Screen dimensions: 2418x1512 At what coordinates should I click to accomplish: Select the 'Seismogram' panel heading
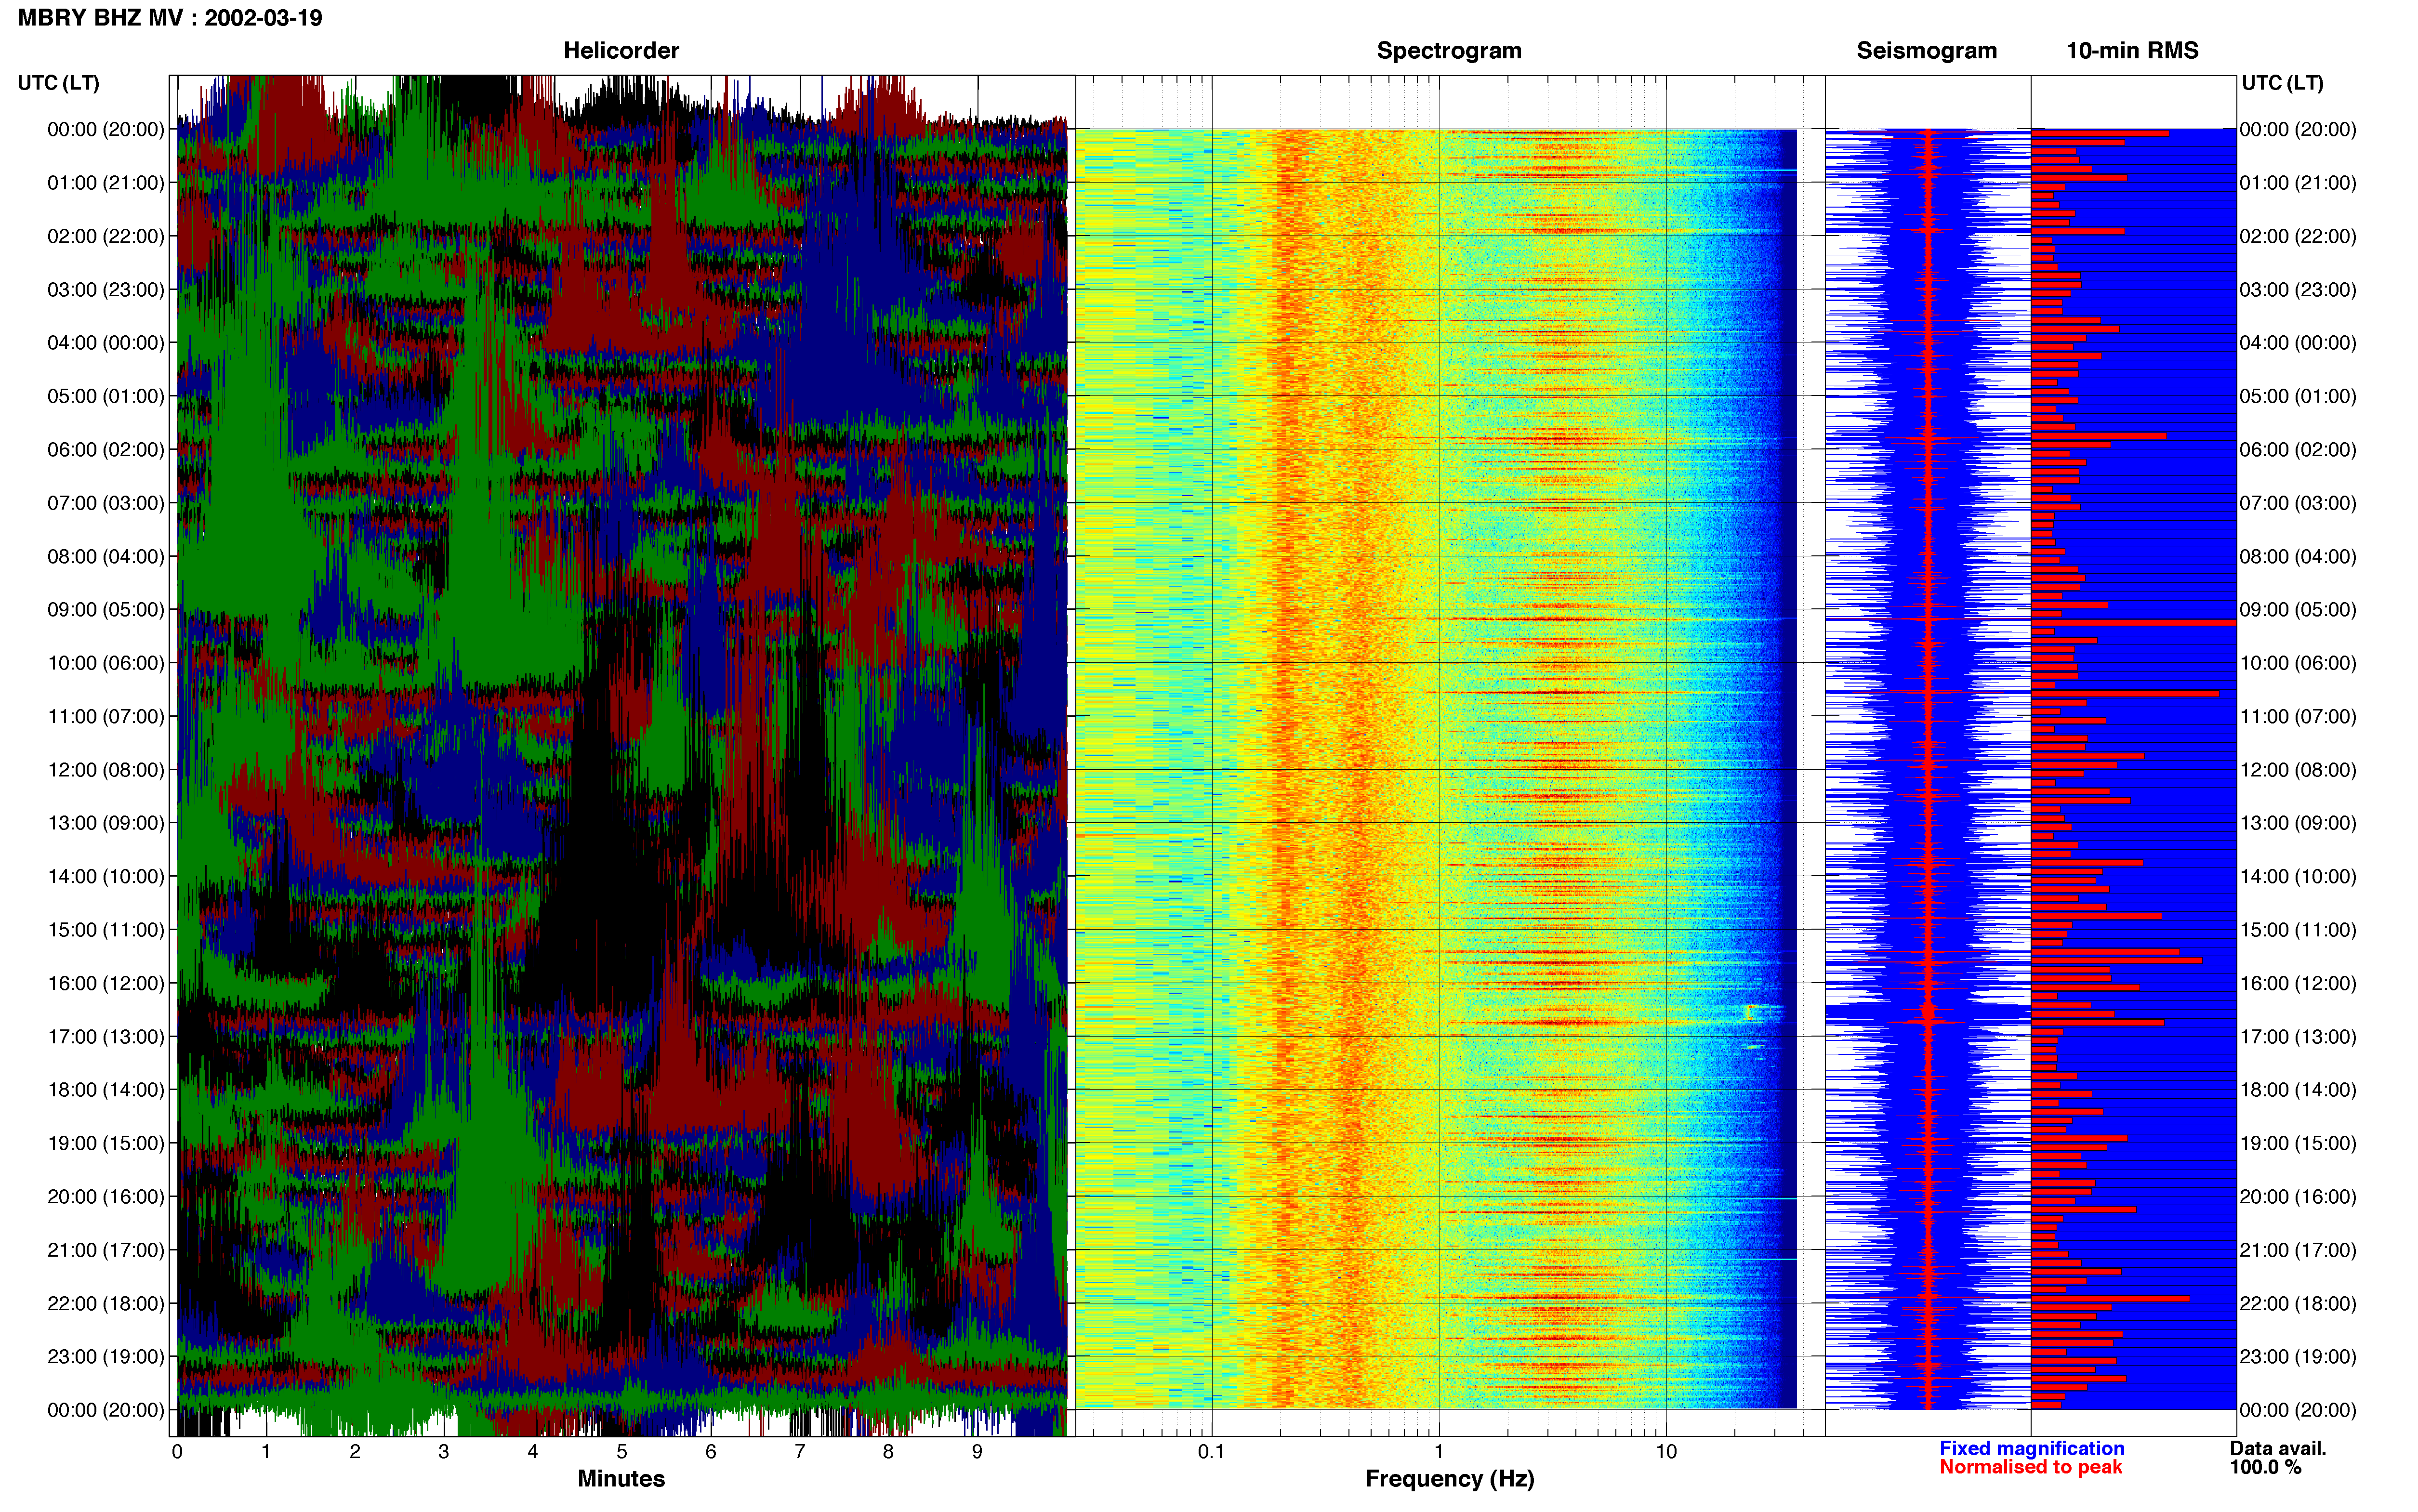click(x=1926, y=50)
